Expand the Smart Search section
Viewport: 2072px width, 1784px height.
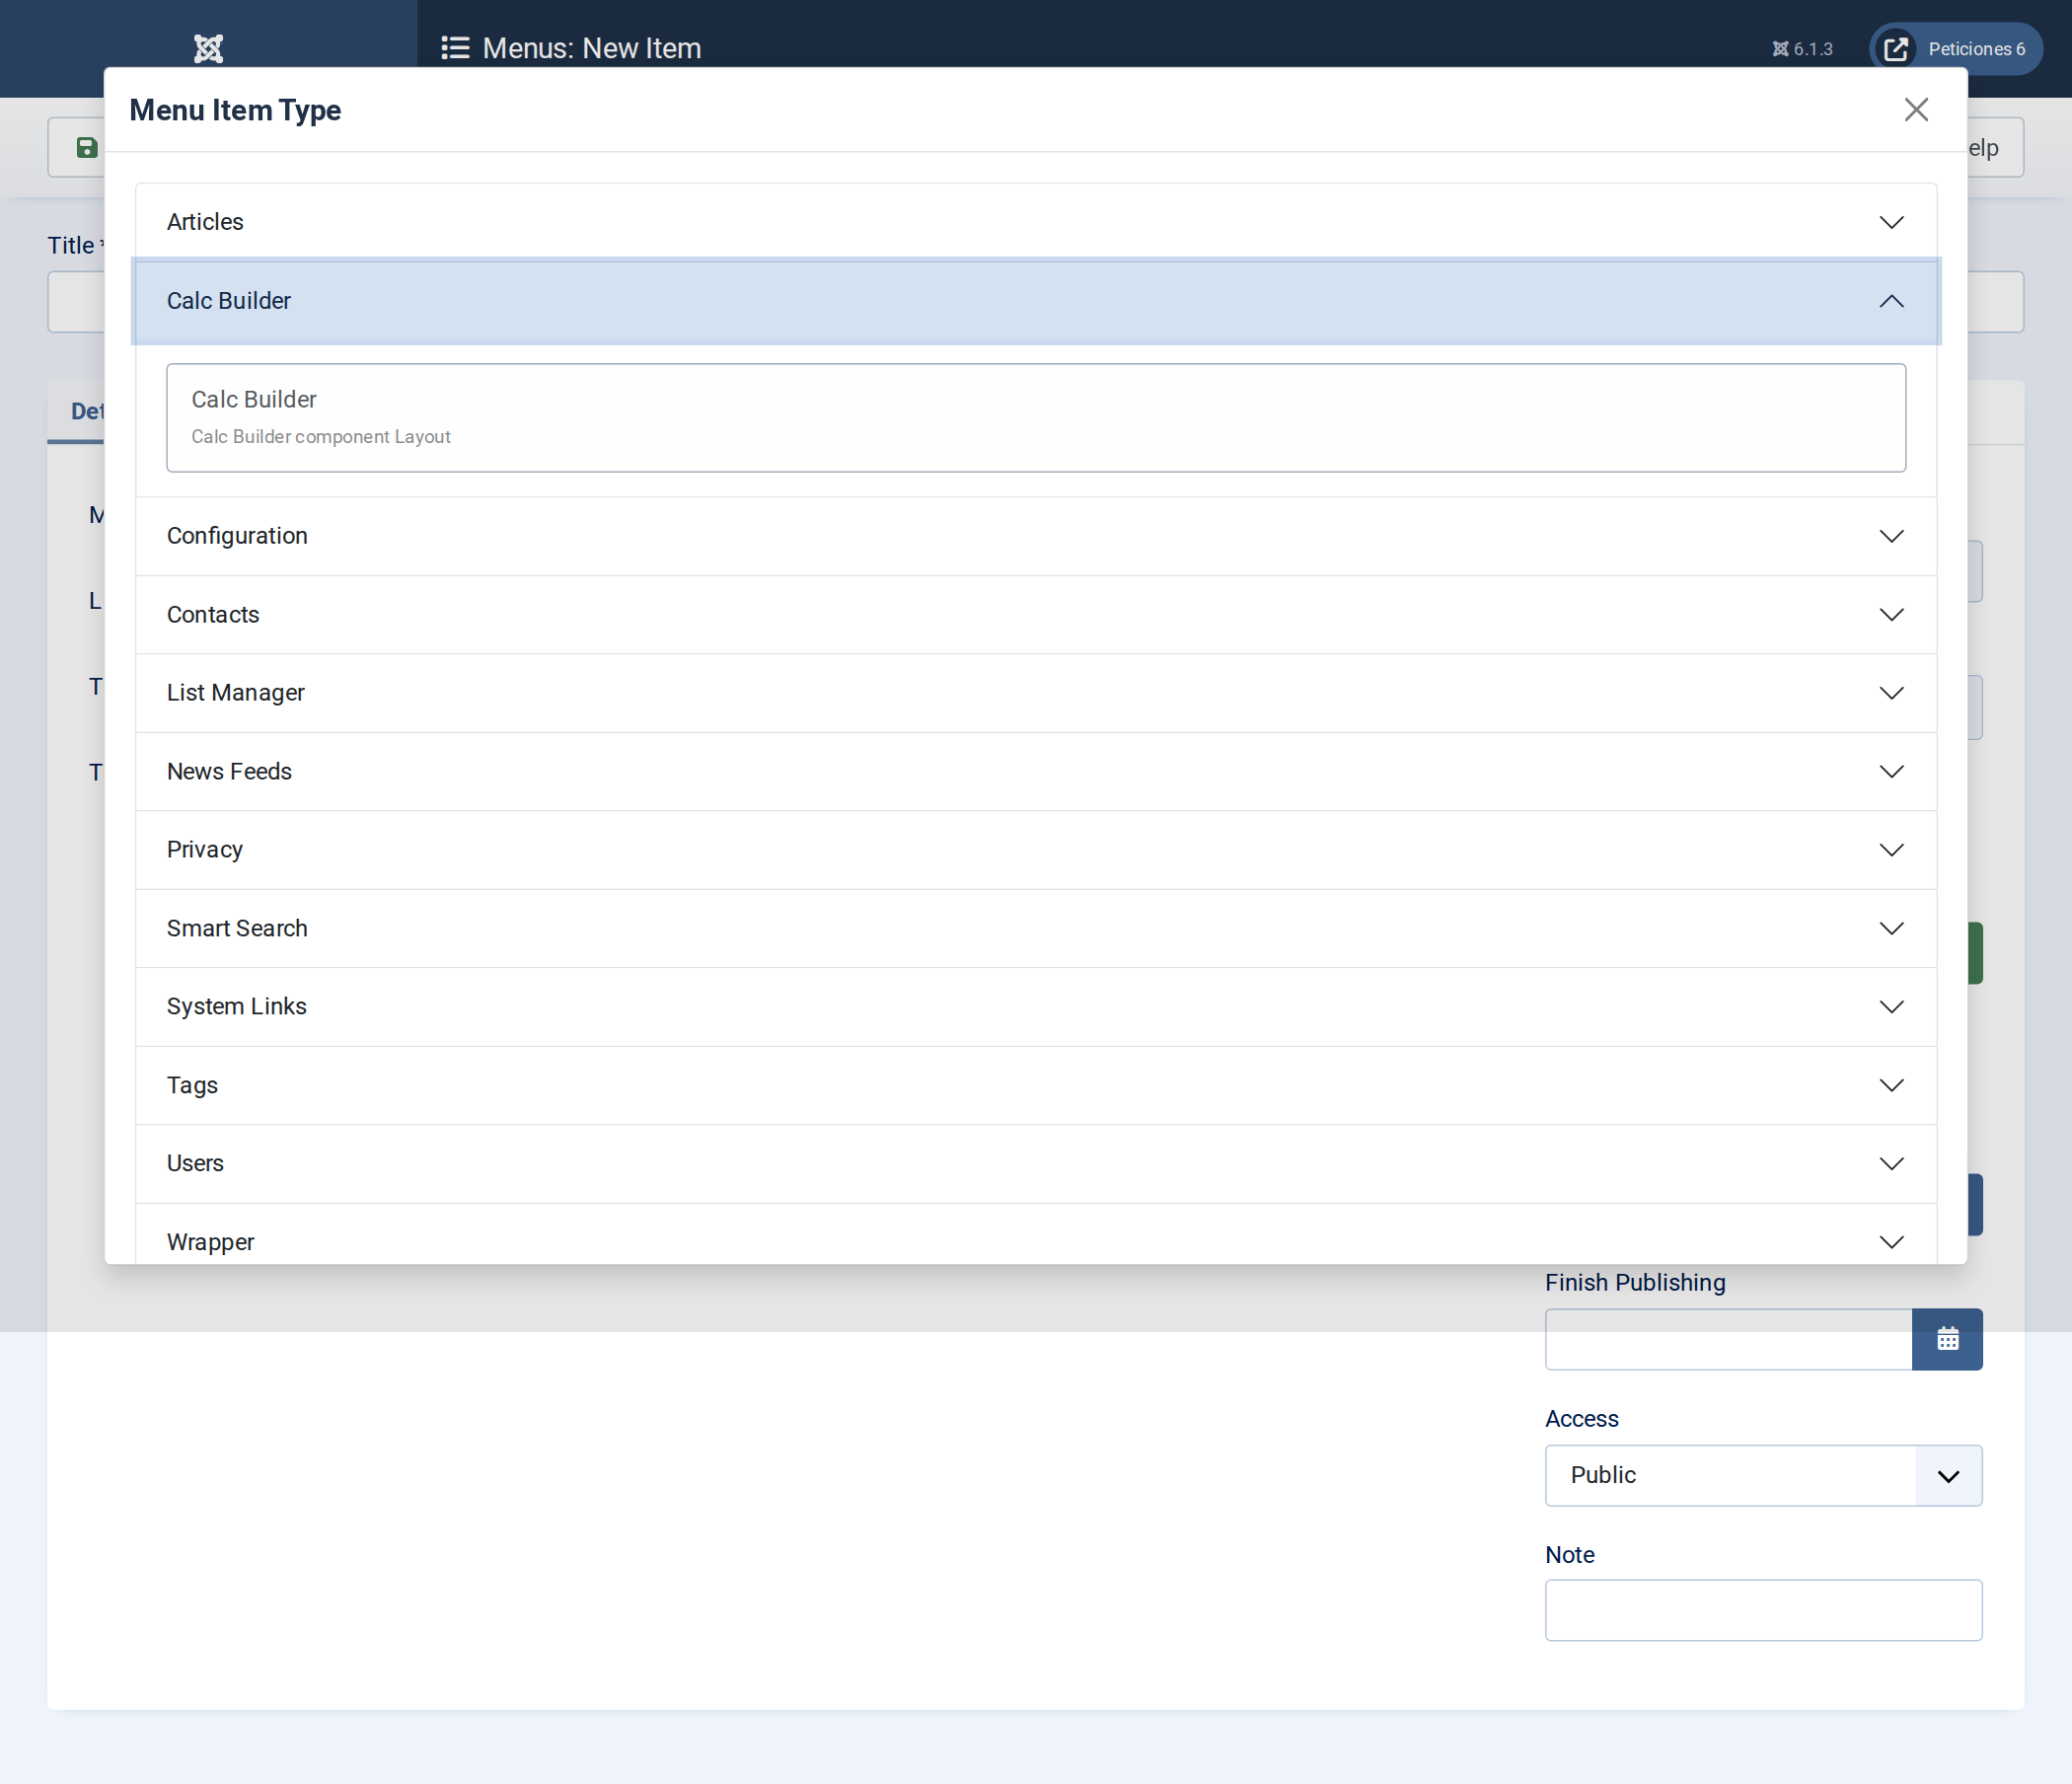click(1036, 929)
